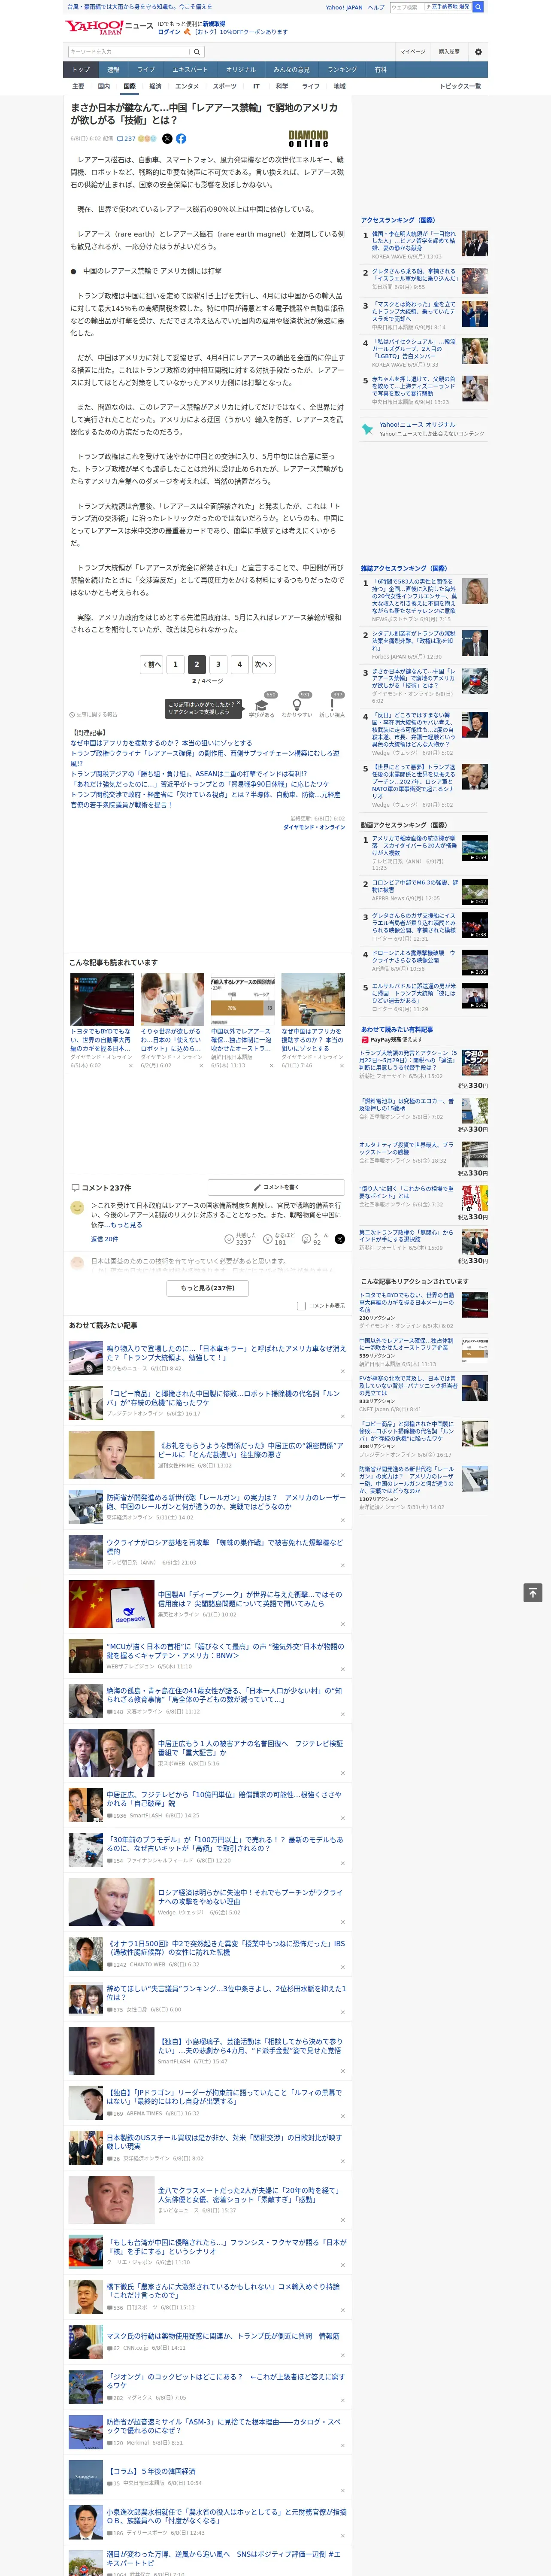
Task: Click the 記事に関する報告 report icon link
Action: coord(94,715)
